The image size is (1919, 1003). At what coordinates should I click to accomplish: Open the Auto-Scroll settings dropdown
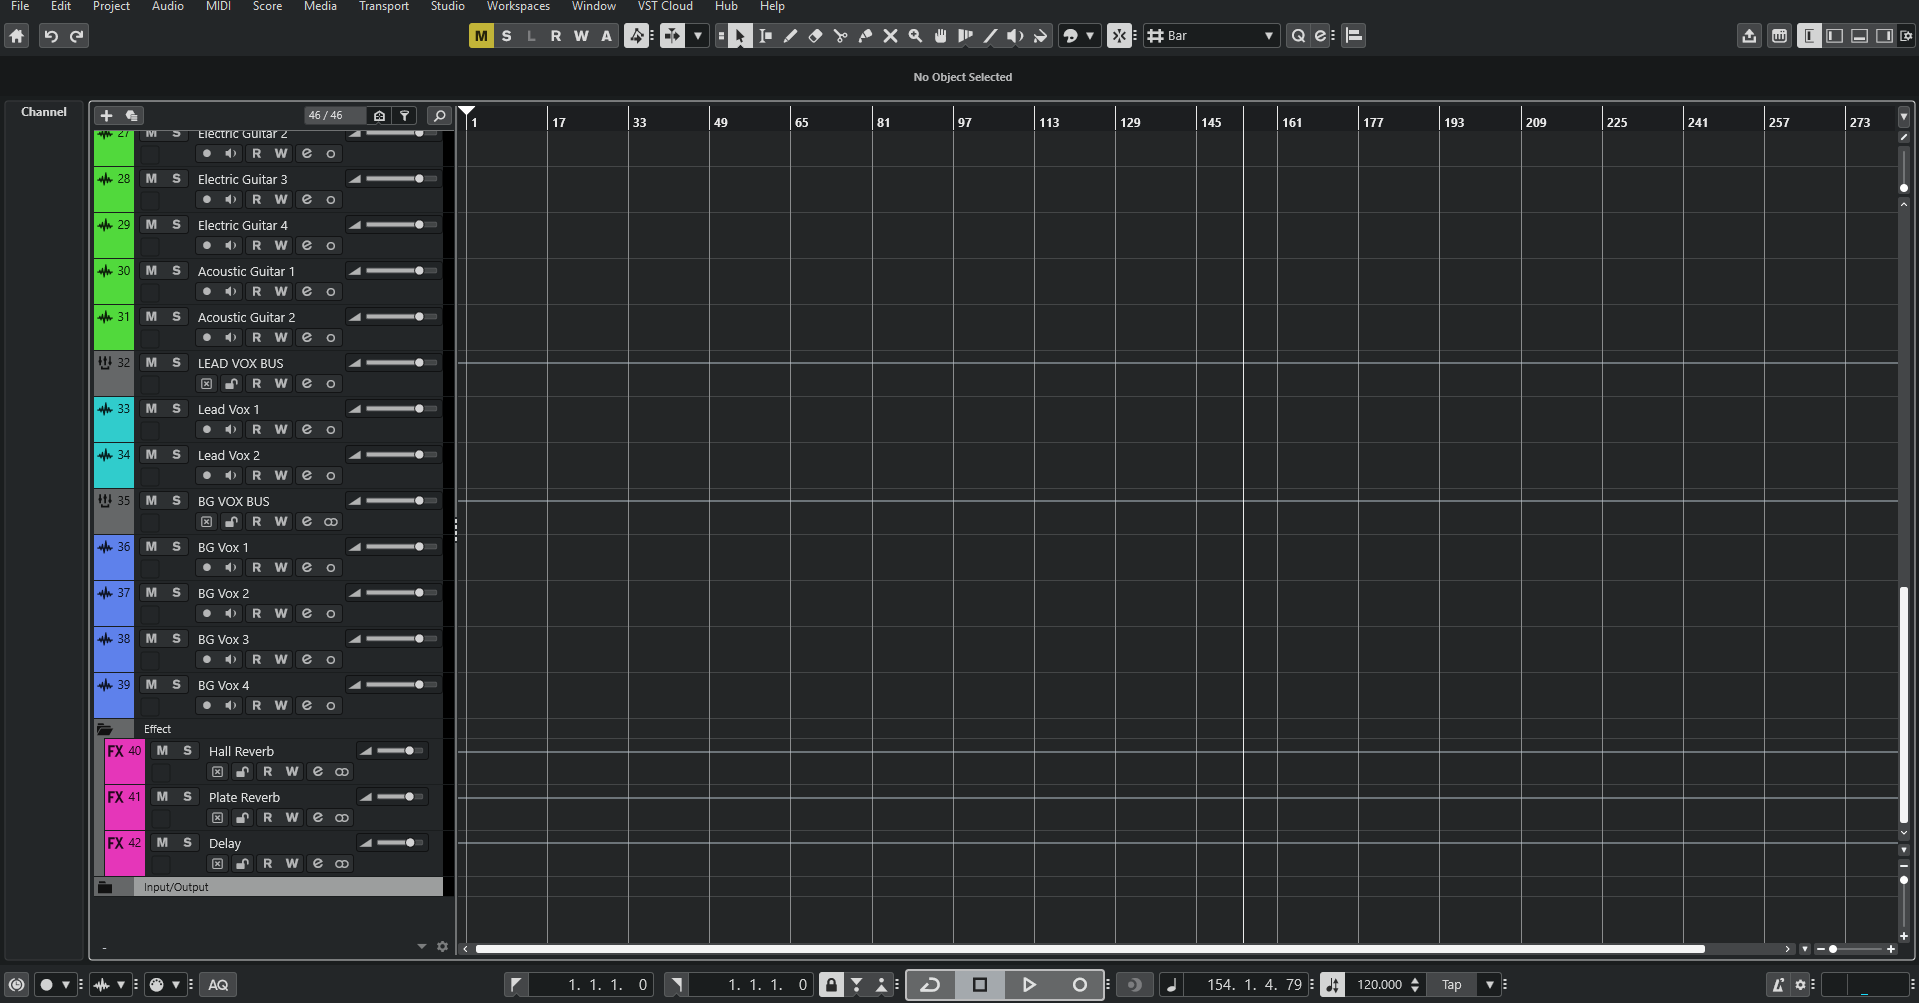click(697, 35)
